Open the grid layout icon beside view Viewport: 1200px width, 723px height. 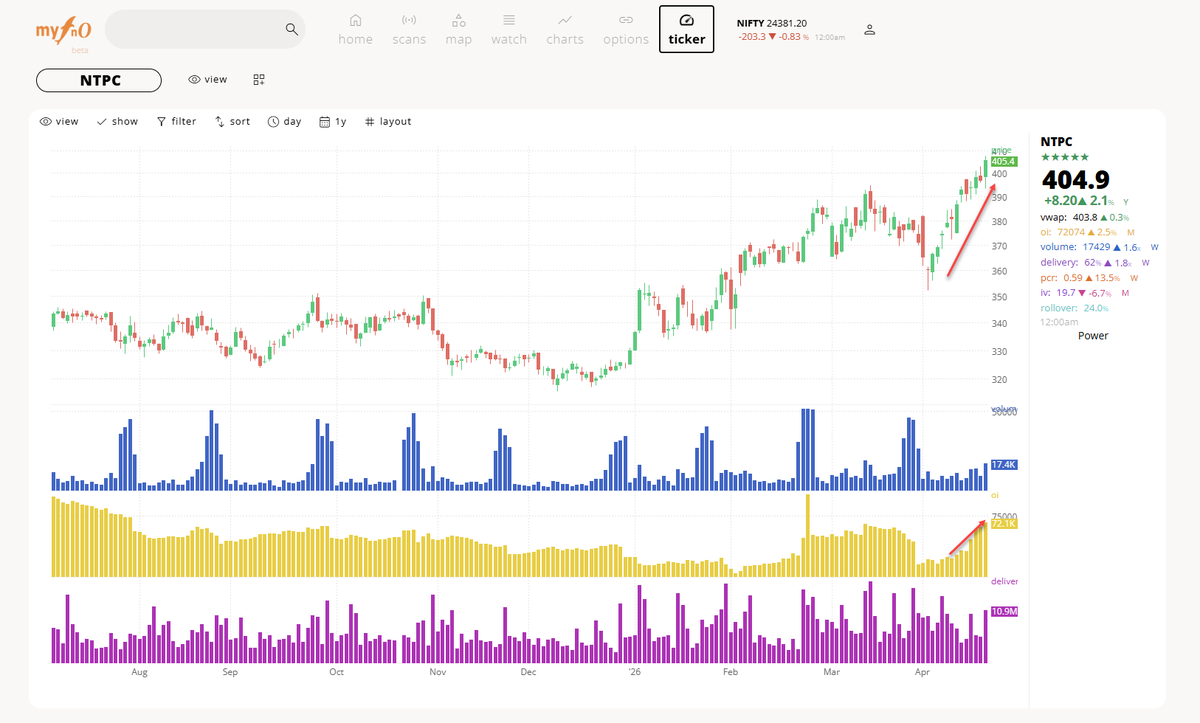[258, 79]
